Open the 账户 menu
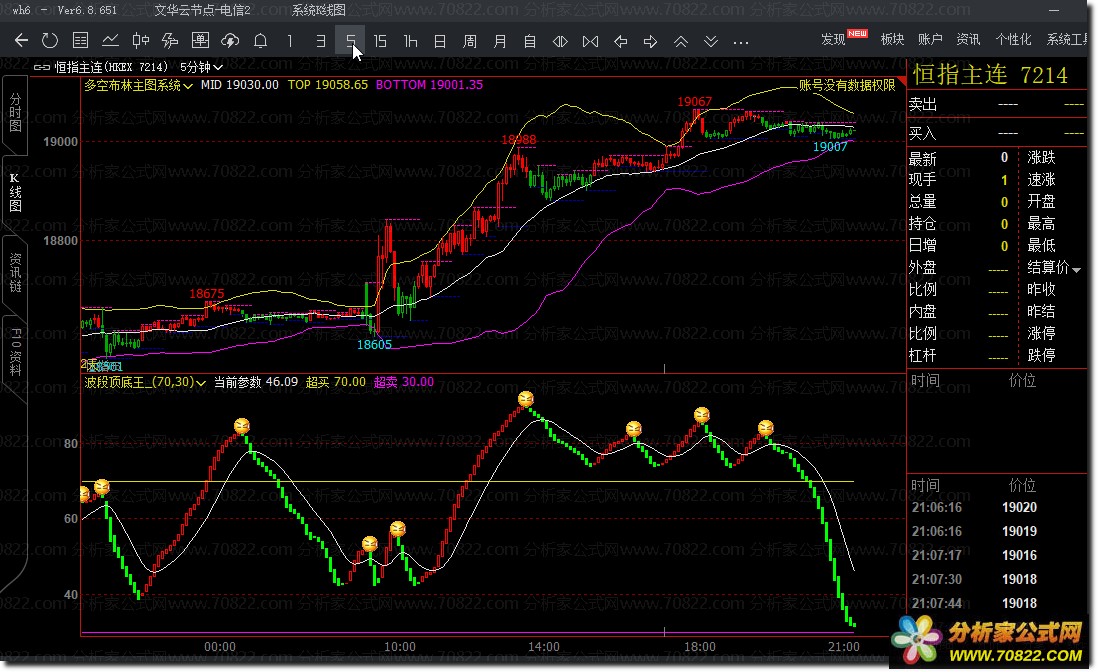The width and height of the screenshot is (1099, 672). 930,39
